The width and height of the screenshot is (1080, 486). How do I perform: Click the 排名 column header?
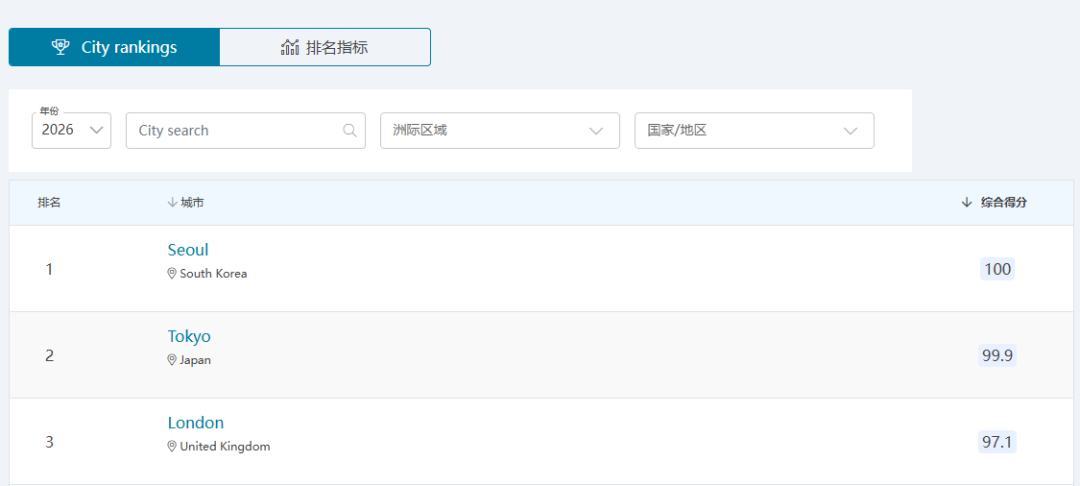tap(49, 202)
